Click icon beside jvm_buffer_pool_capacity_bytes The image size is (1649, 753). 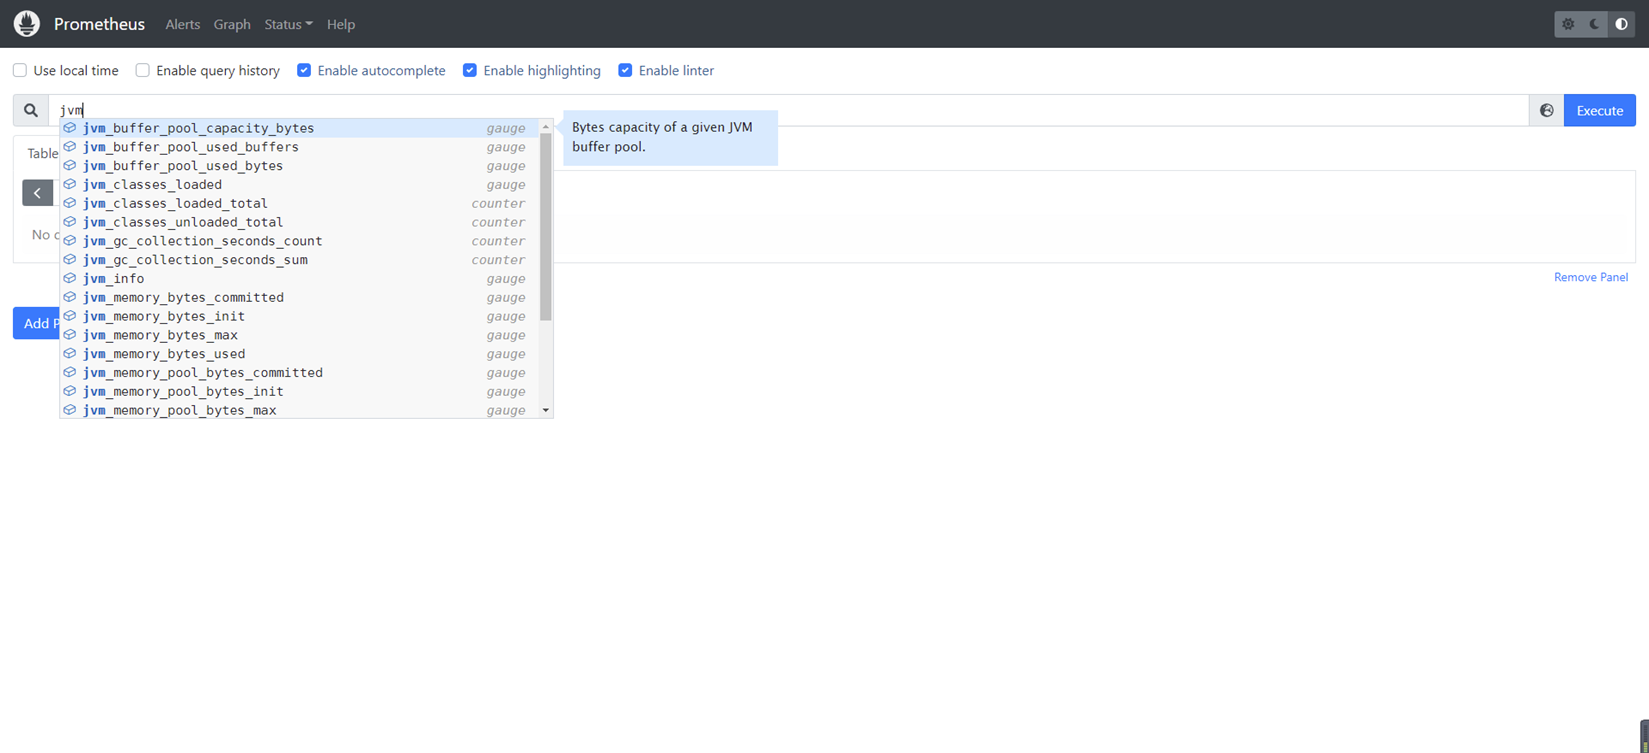[x=70, y=128]
